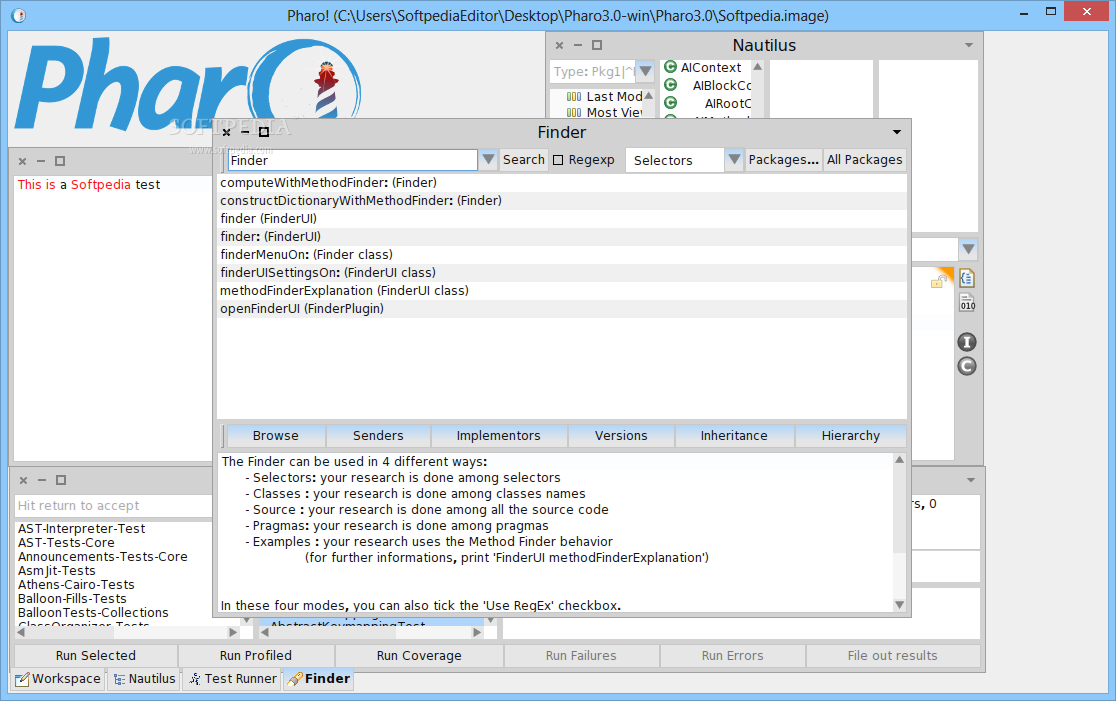Screen dimensions: 1116x701
Task: Click the Run Failures button
Action: [x=581, y=655]
